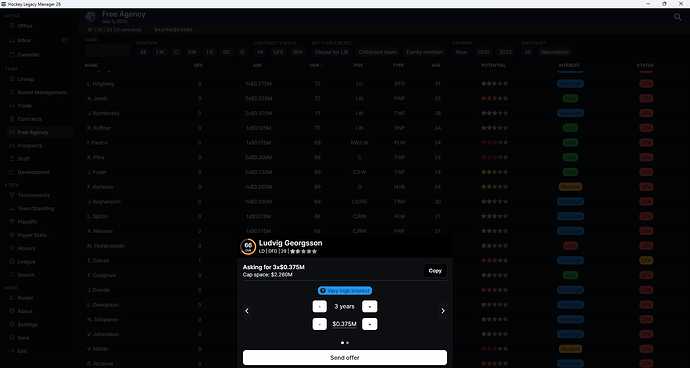The width and height of the screenshot is (690, 368).
Task: Open the Settings gear in the sidebar
Action: coord(11,324)
